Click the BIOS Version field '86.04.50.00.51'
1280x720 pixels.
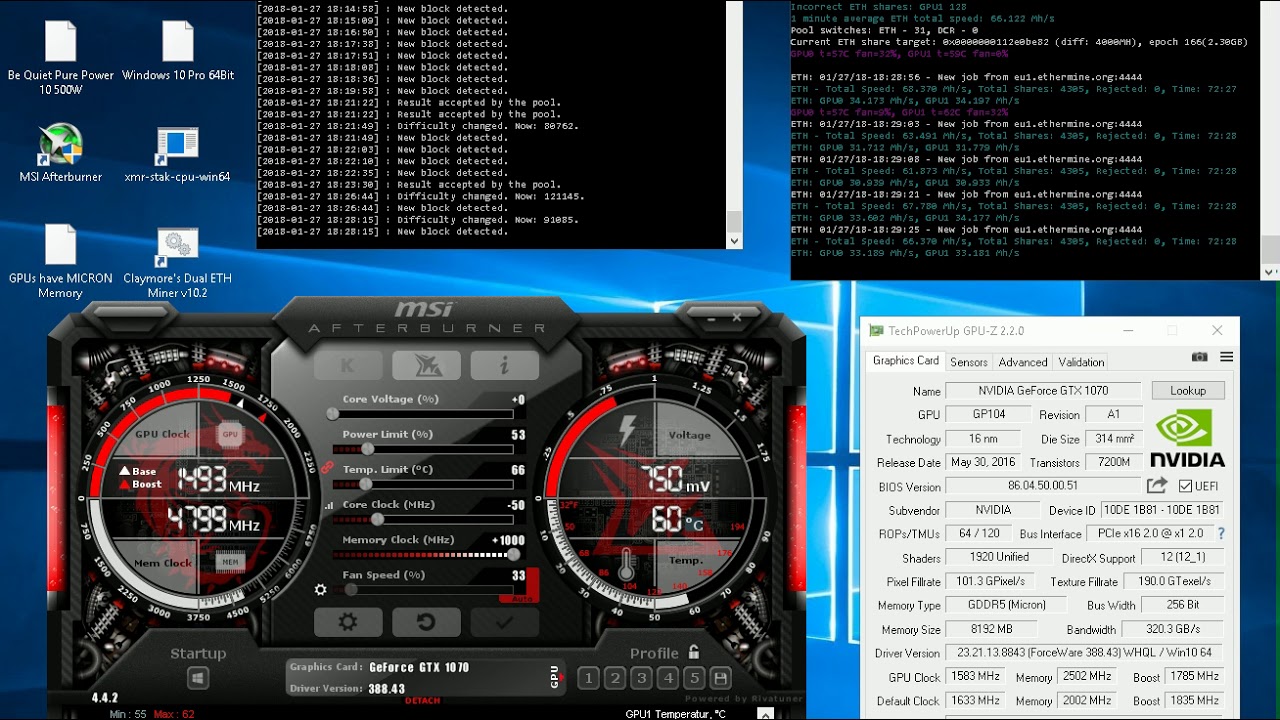pyautogui.click(x=1043, y=486)
